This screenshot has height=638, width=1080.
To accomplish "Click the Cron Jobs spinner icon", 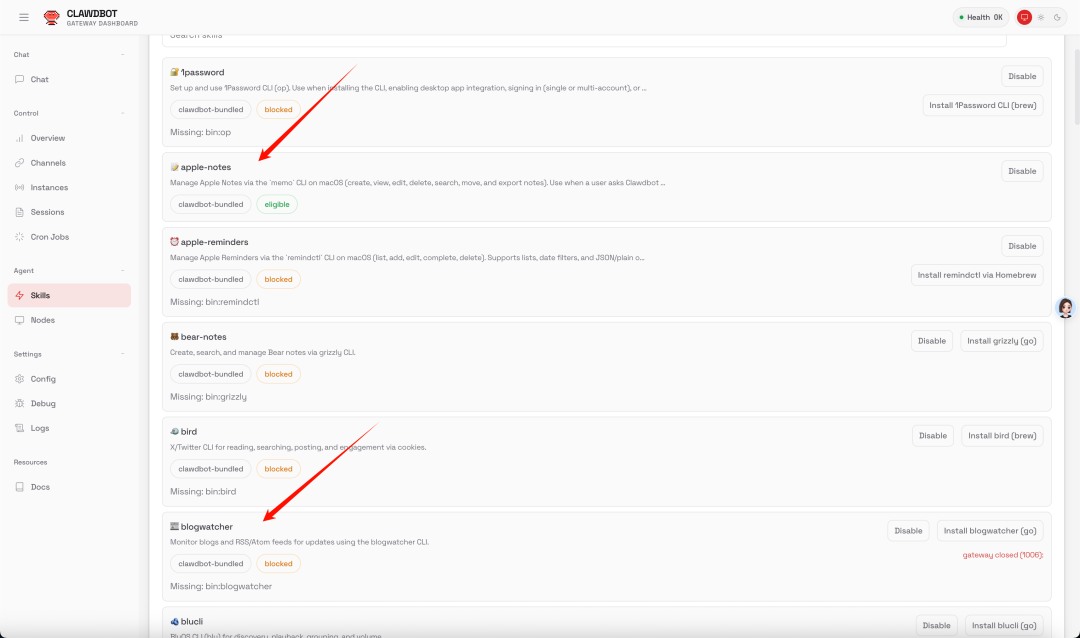I will (19, 236).
